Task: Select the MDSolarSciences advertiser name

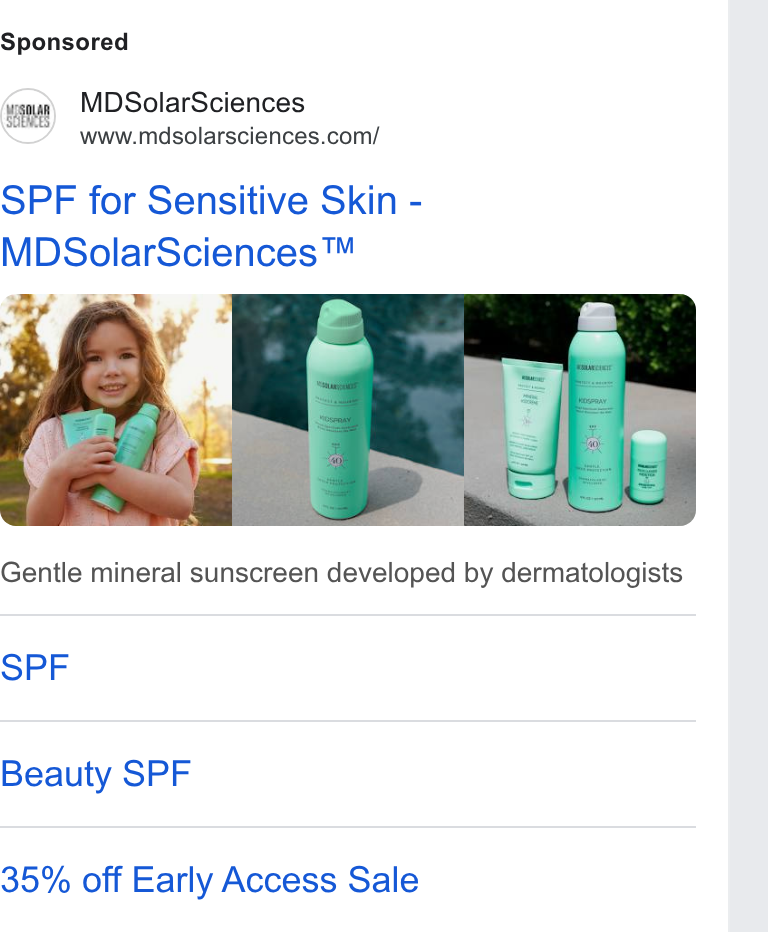Action: click(x=192, y=103)
